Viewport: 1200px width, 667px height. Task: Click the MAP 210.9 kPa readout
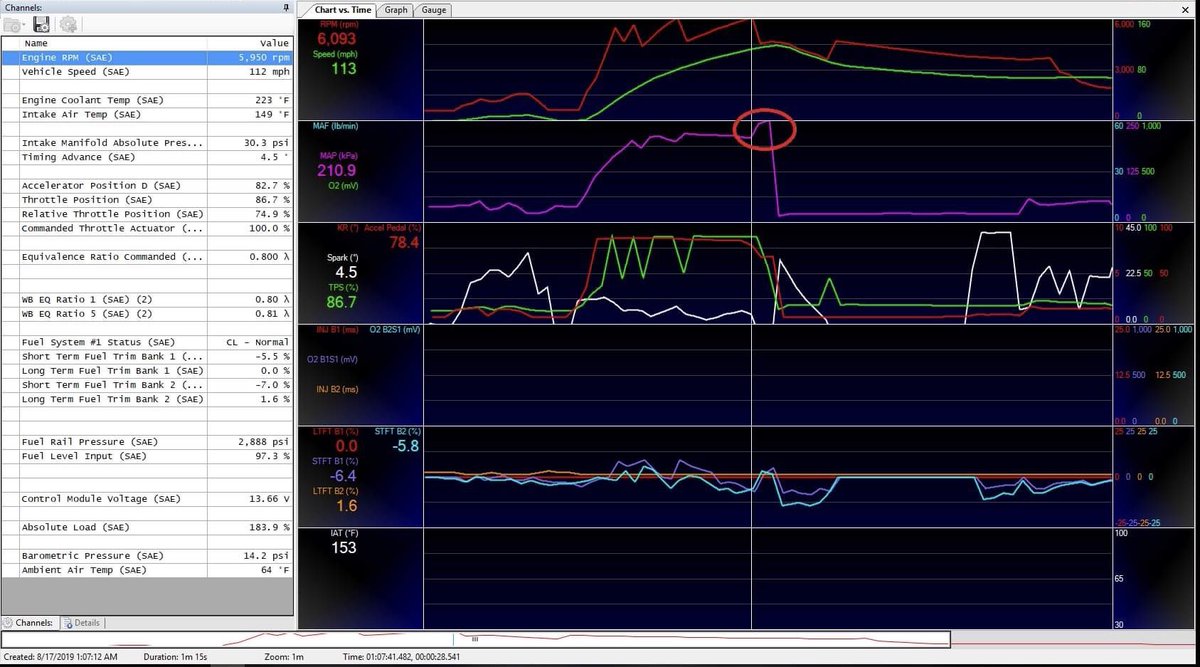coord(337,170)
